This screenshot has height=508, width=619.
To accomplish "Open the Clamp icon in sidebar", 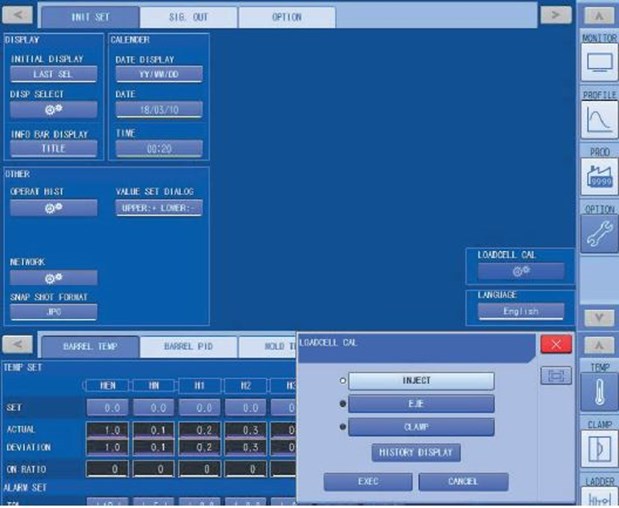I will [x=598, y=448].
